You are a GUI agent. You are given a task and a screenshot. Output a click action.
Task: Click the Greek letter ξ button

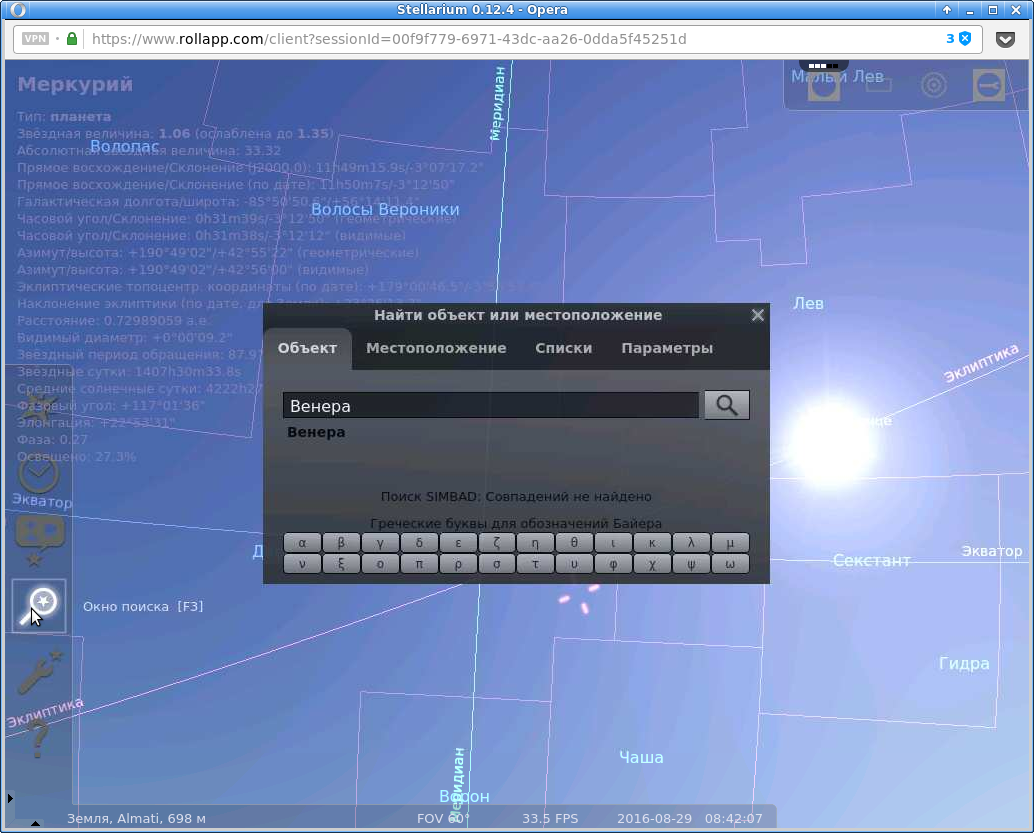pyautogui.click(x=341, y=564)
